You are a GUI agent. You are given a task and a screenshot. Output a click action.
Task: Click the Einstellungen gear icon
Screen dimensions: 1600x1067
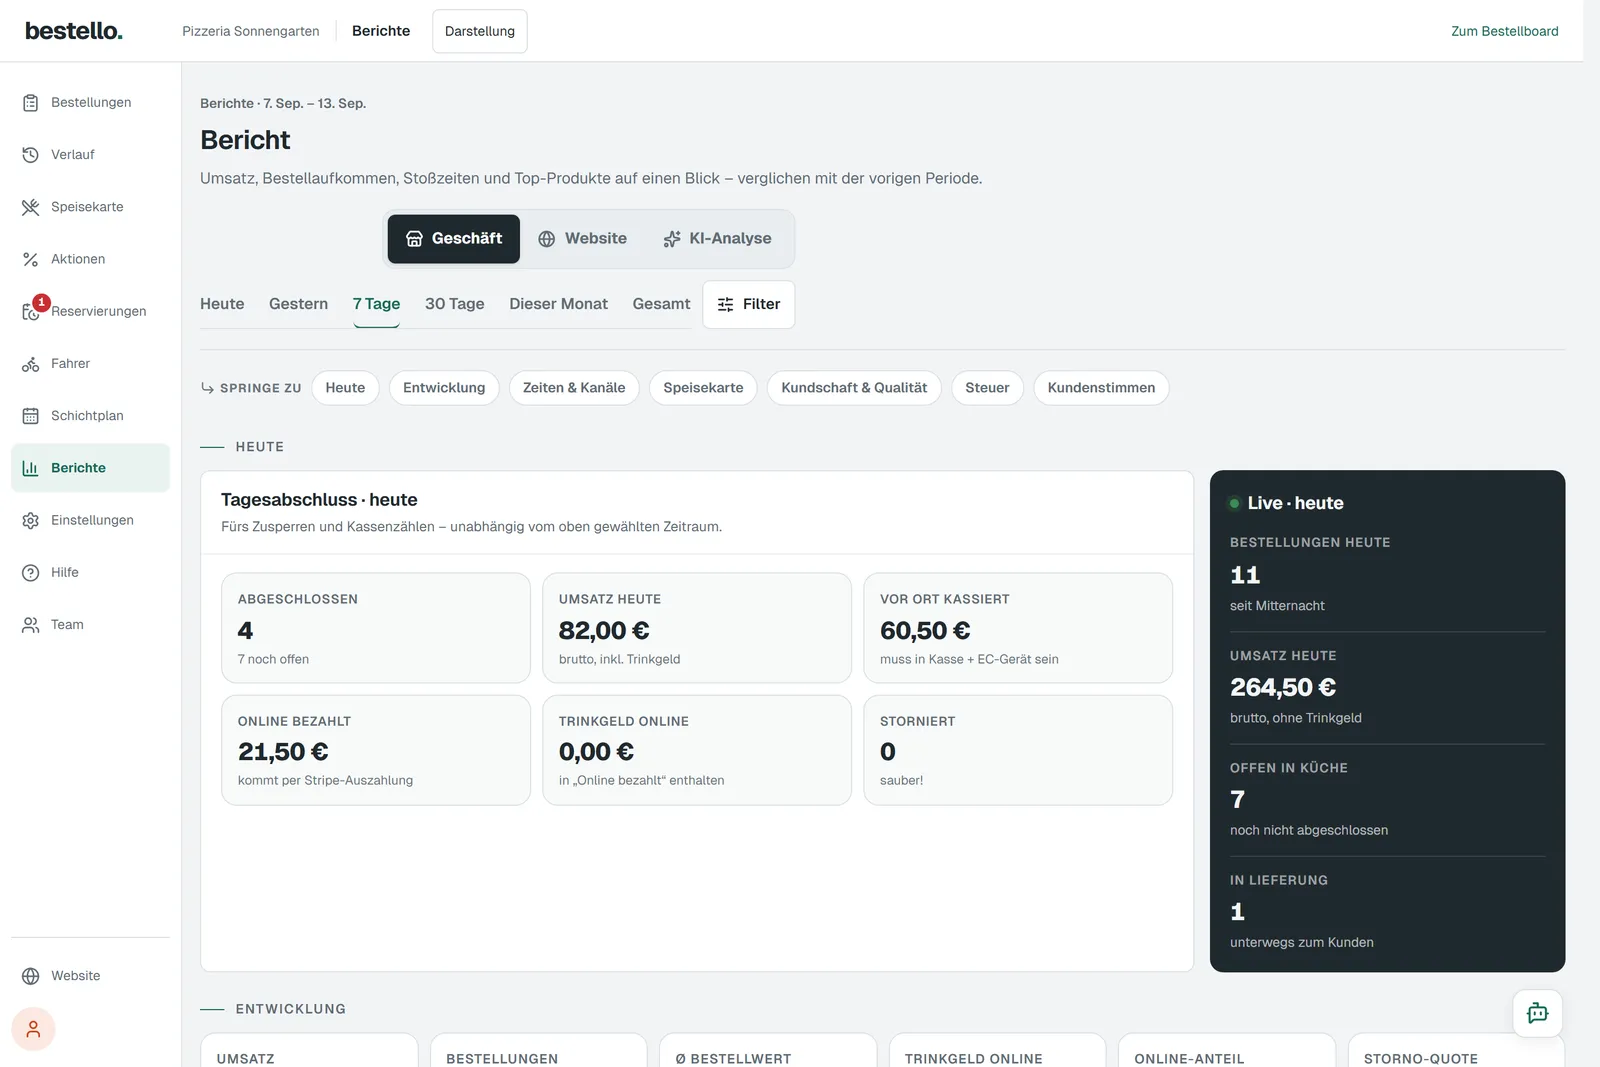[31, 520]
